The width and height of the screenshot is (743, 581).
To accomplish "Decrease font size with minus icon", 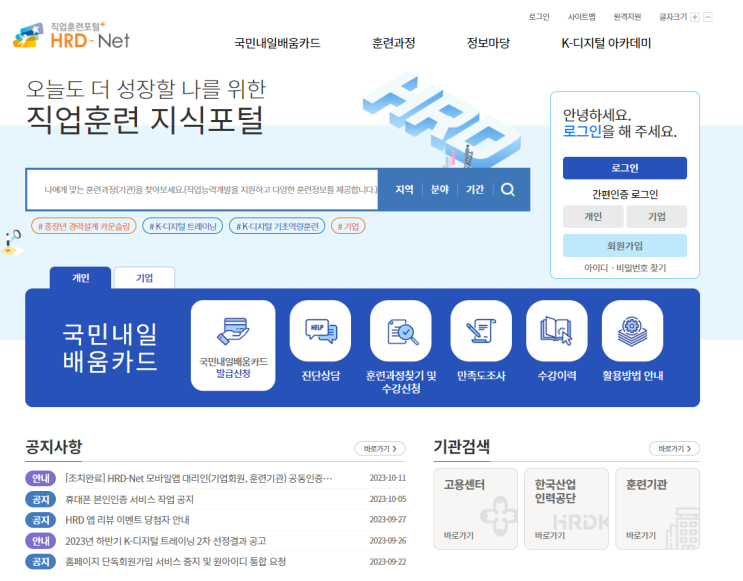I will (708, 17).
